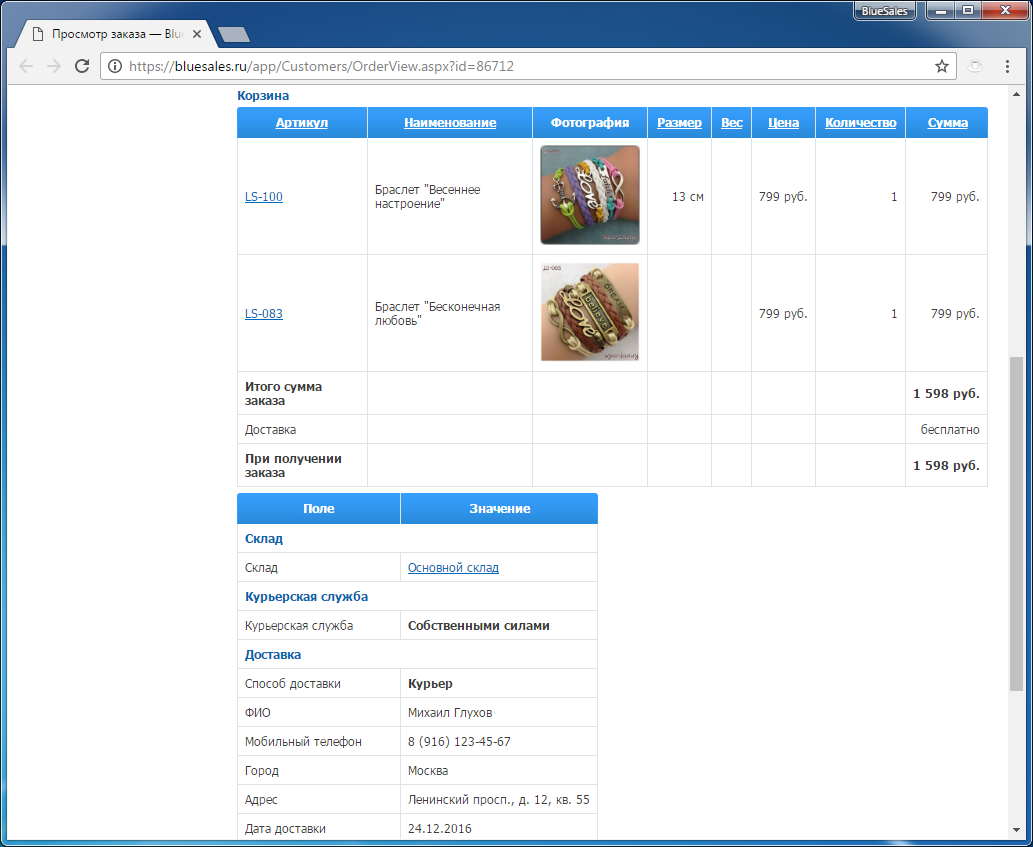The height and width of the screenshot is (847, 1033).
Task: Open article link LS-100
Action: tap(264, 197)
